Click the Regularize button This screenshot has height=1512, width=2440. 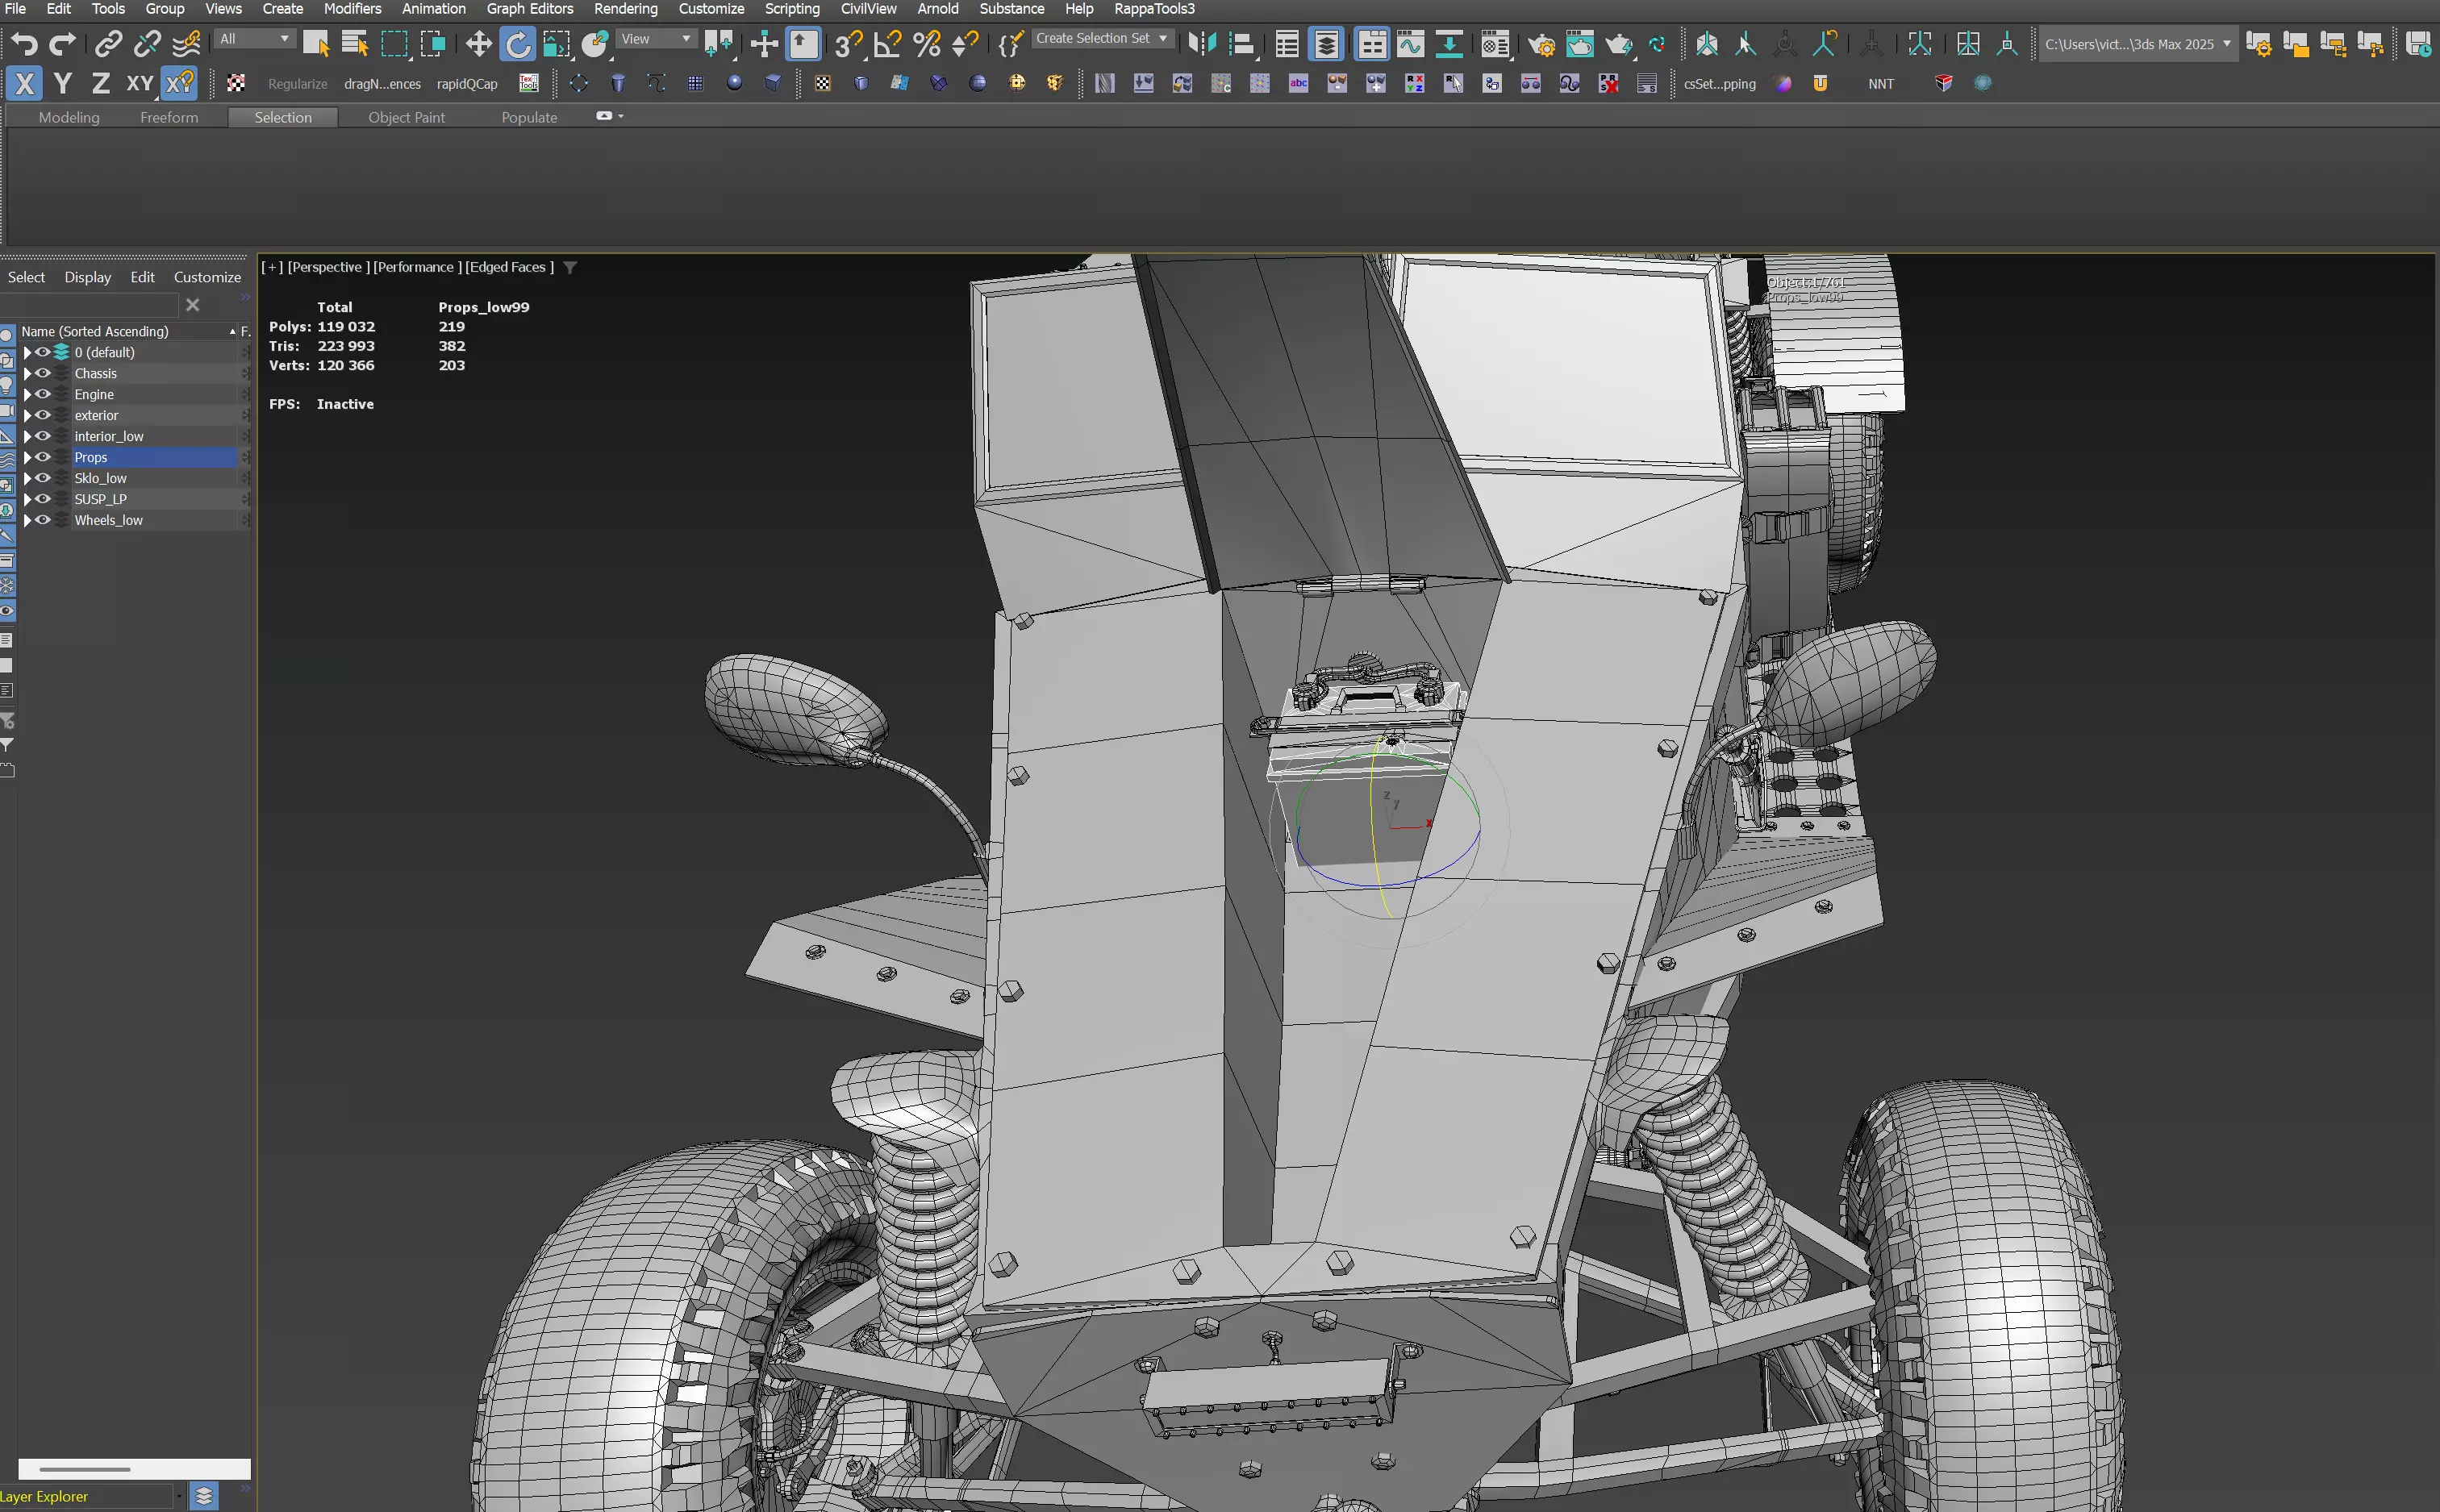pyautogui.click(x=297, y=84)
